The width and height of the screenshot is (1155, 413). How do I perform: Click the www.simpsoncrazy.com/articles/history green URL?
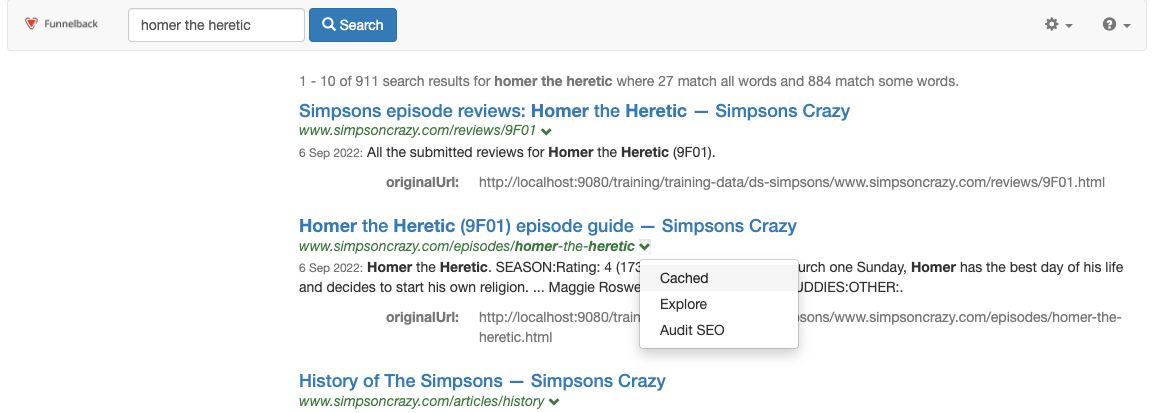(421, 402)
